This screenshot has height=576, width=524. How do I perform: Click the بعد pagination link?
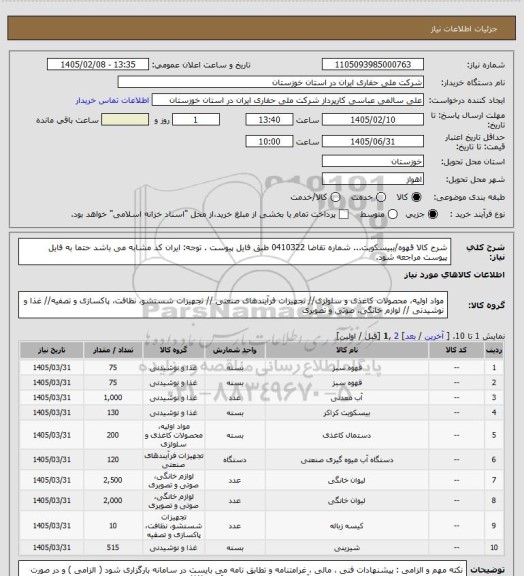[410, 336]
